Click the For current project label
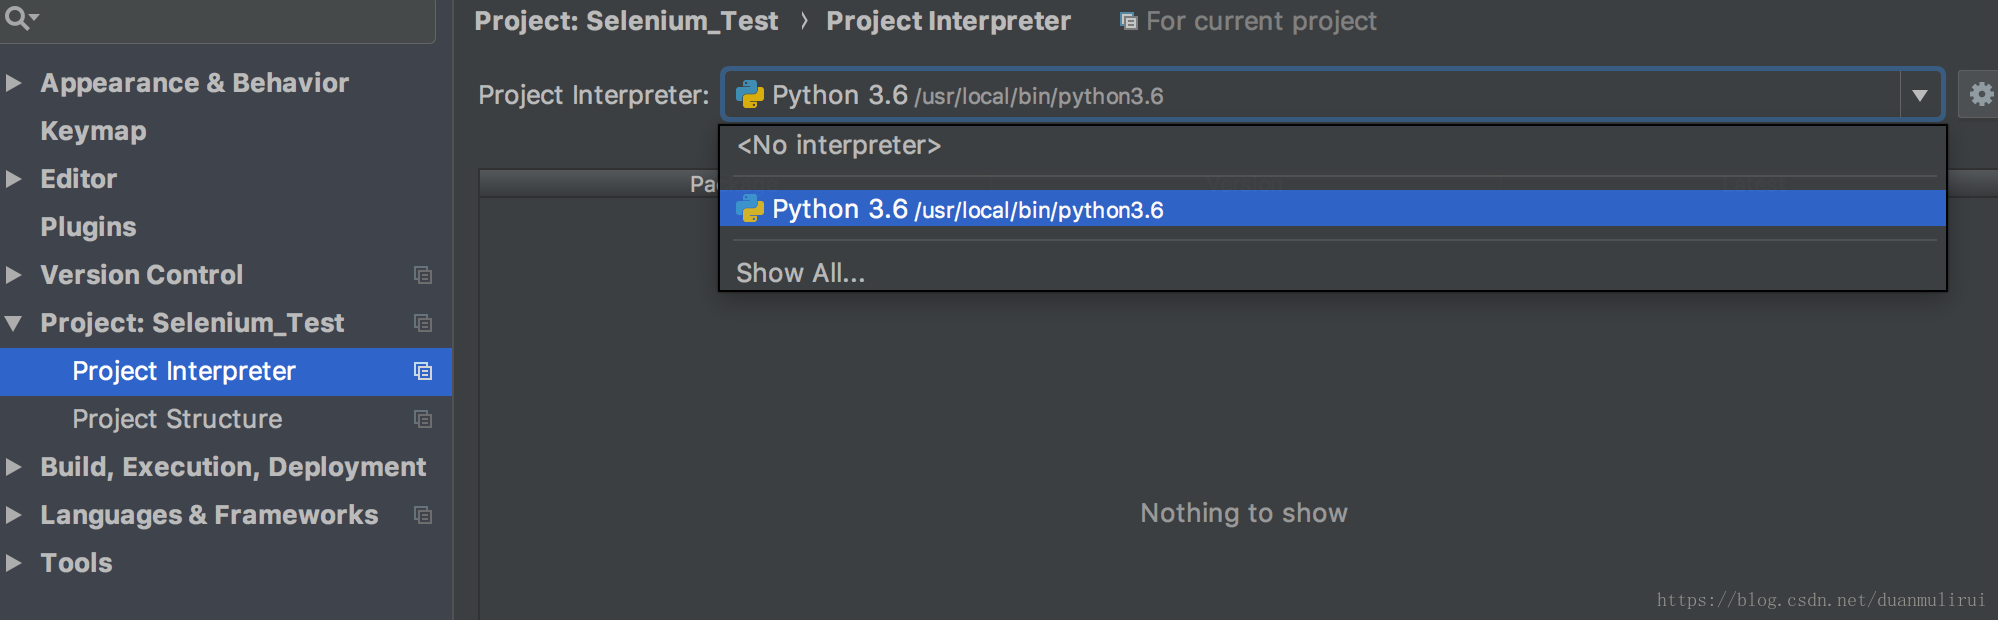Image resolution: width=1998 pixels, height=620 pixels. click(x=1261, y=21)
